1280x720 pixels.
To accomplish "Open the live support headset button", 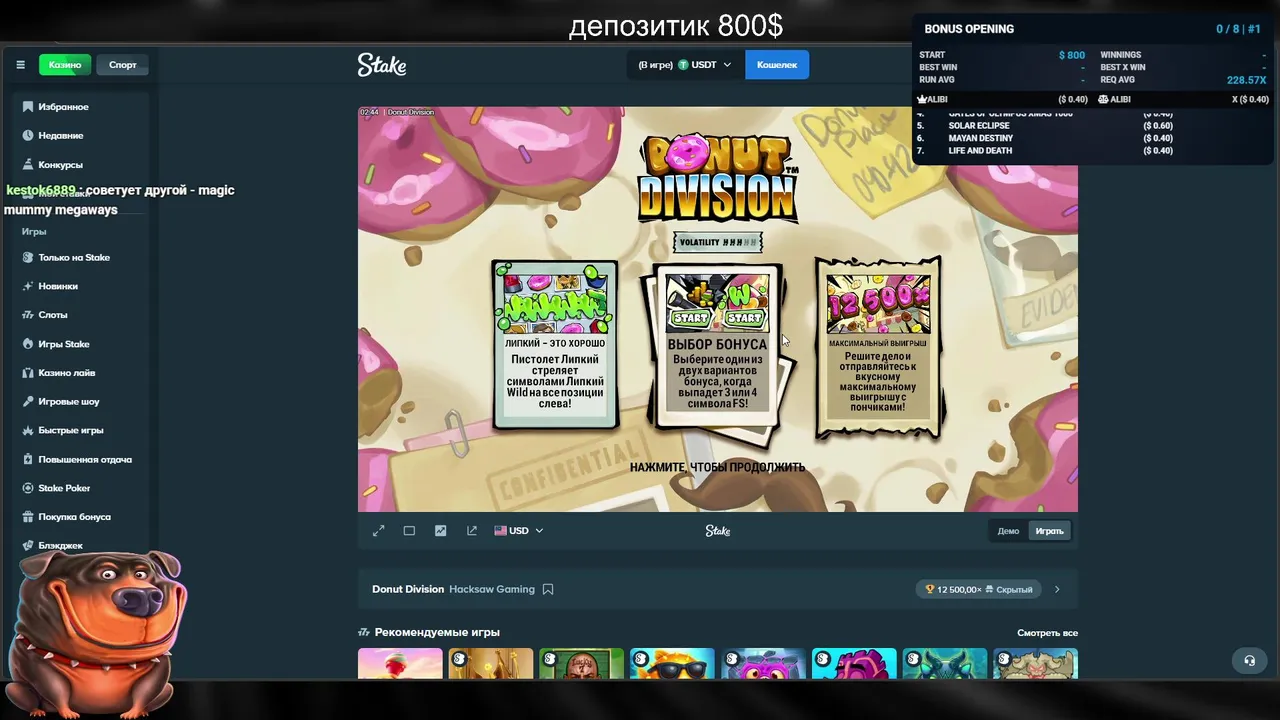I will point(1249,660).
